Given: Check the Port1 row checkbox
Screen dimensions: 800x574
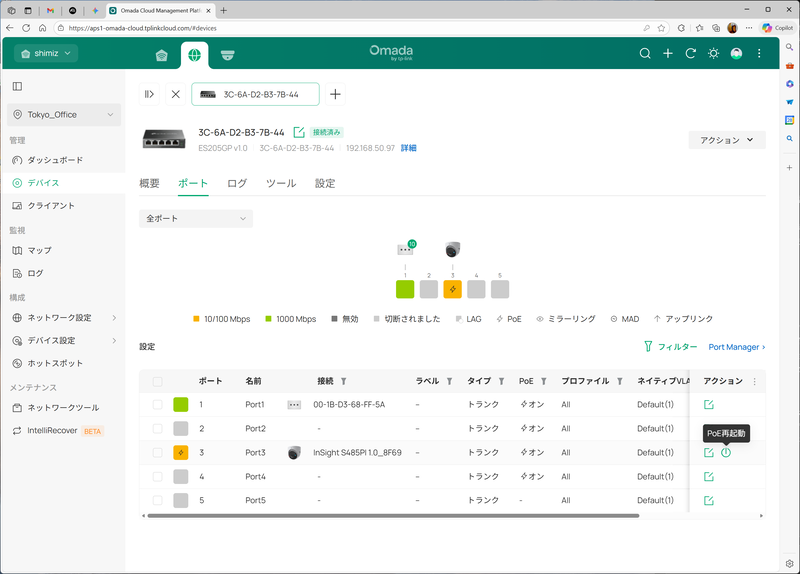Looking at the screenshot, I should click(x=158, y=405).
